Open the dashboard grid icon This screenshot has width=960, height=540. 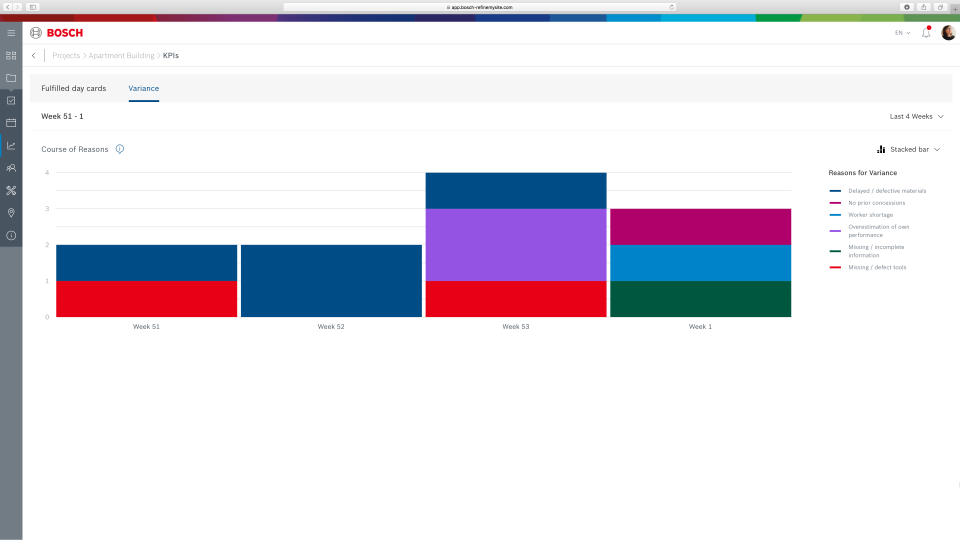click(x=11, y=56)
